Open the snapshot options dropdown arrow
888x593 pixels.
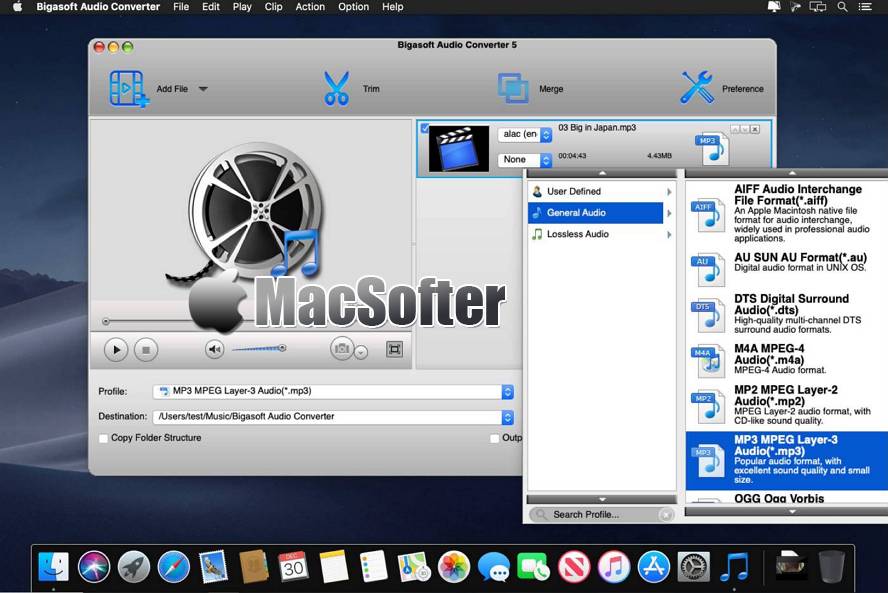coord(361,352)
